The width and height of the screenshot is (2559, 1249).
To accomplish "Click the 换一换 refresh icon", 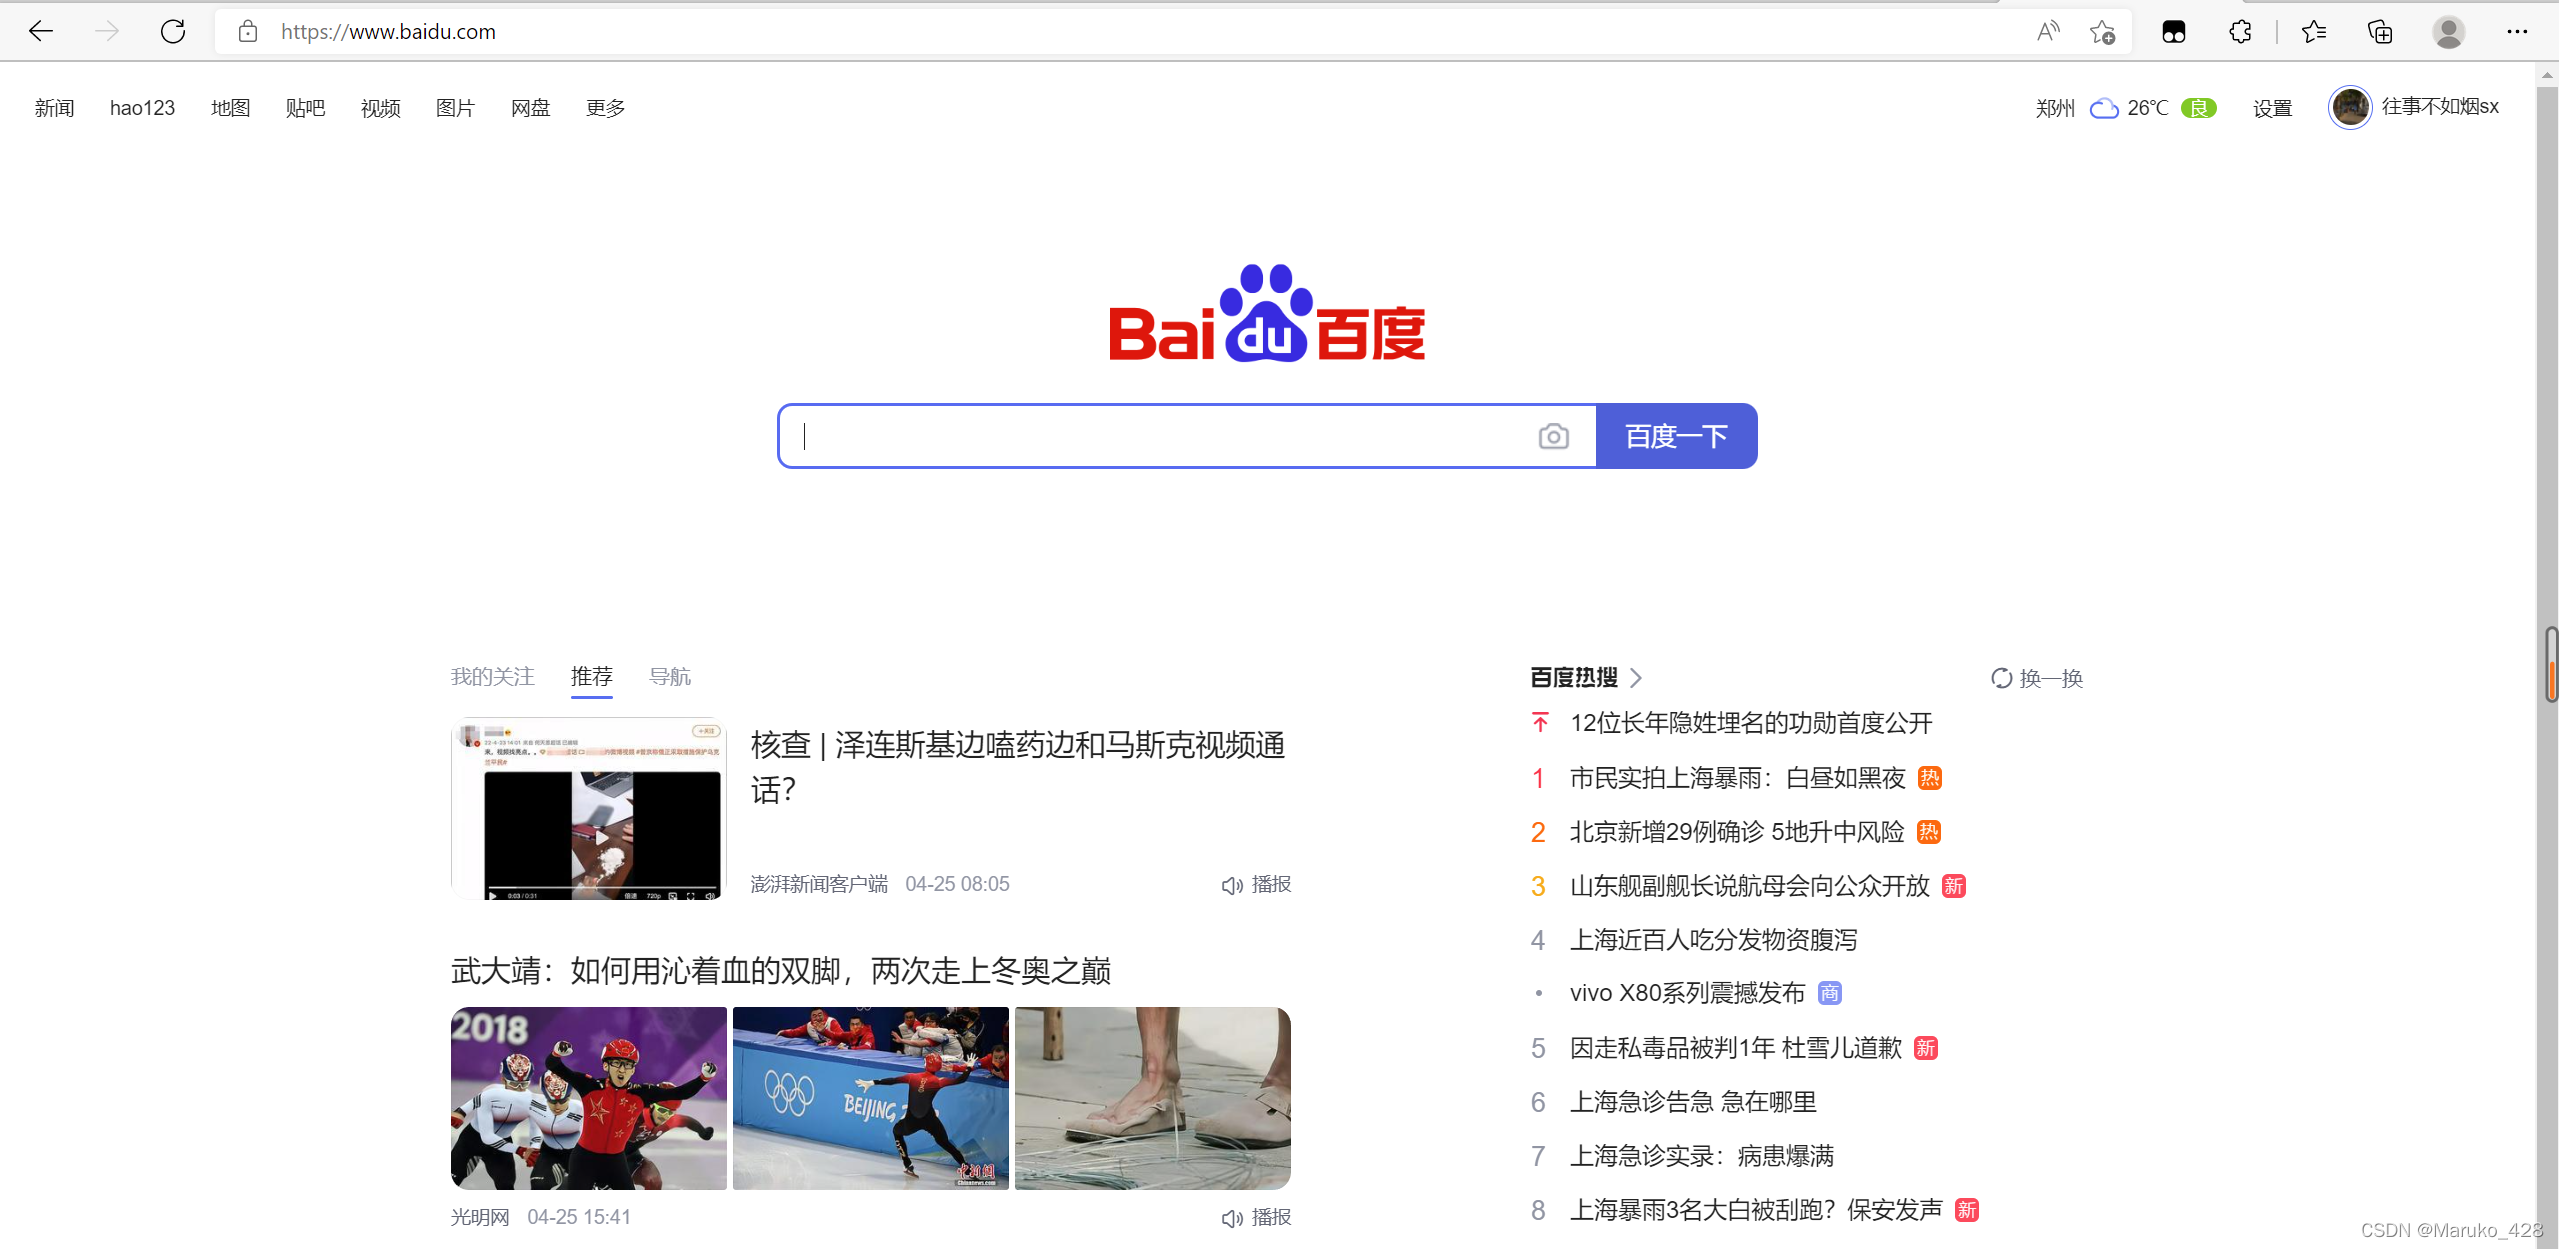I will coord(2001,678).
